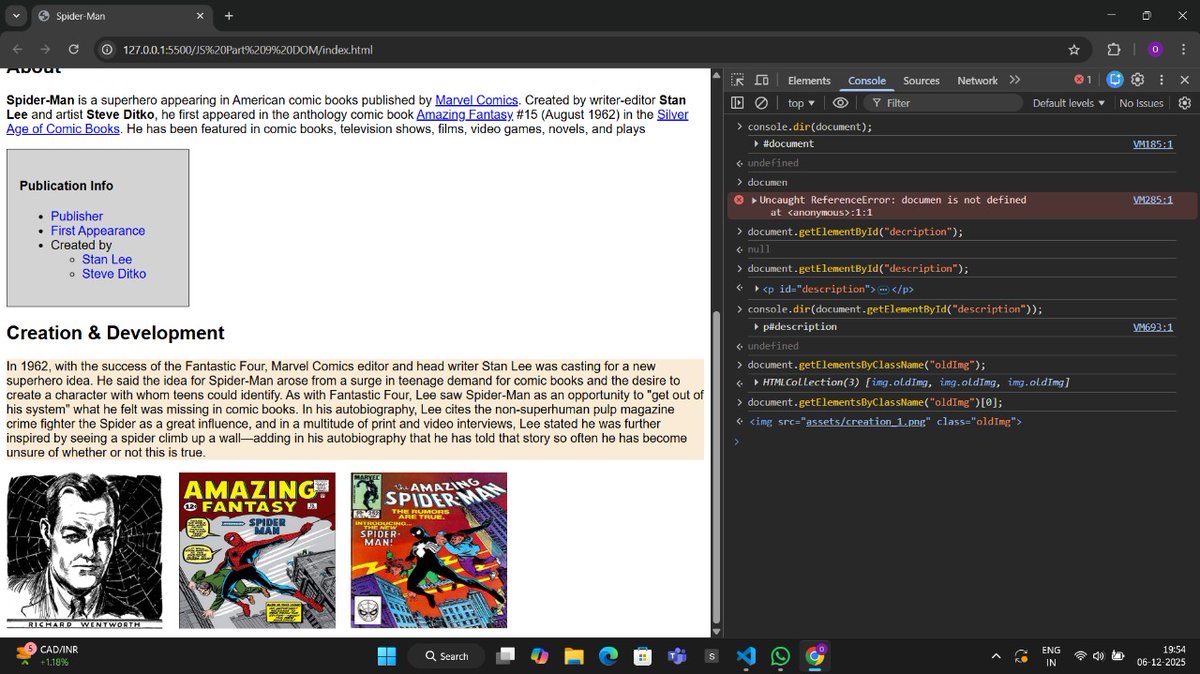Open DevTools settings gear
The width and height of the screenshot is (1200, 674).
click(1138, 80)
